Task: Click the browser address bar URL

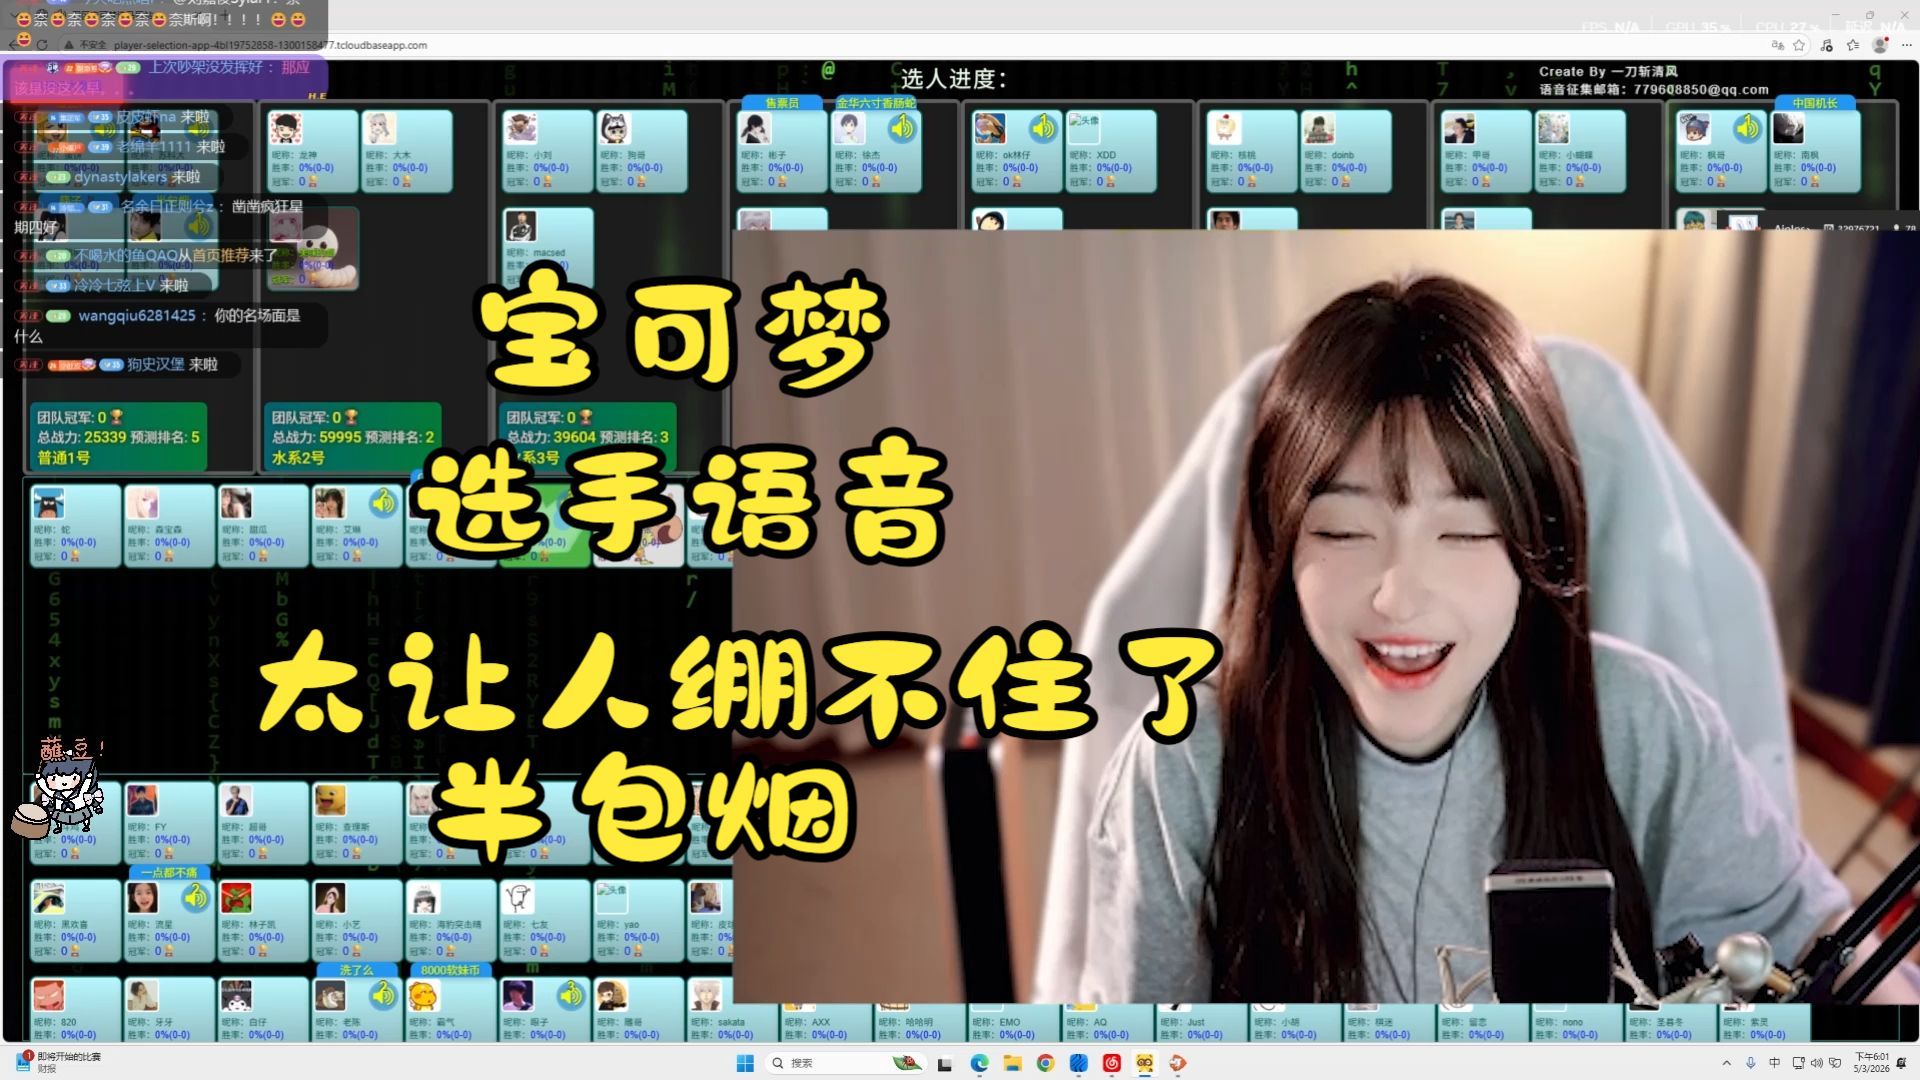Action: coord(270,45)
